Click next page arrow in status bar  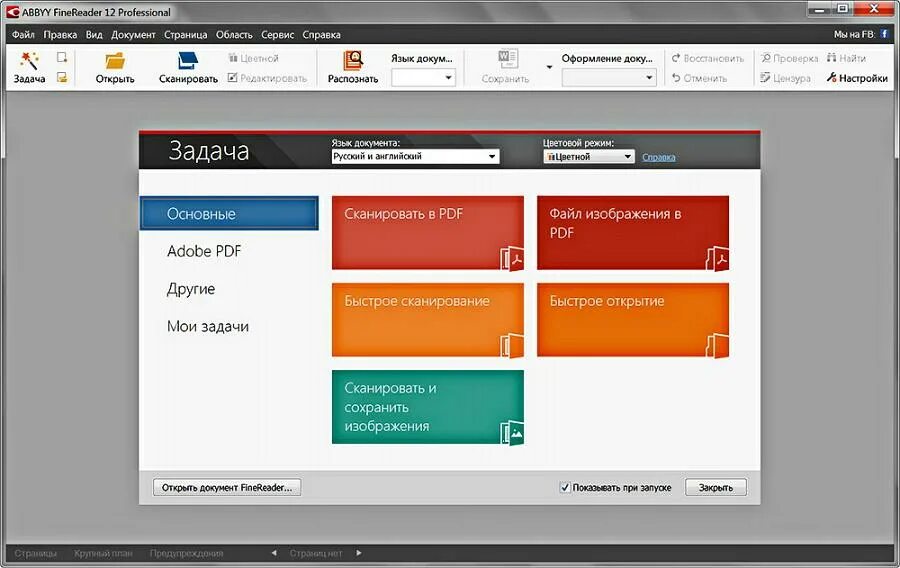point(359,553)
